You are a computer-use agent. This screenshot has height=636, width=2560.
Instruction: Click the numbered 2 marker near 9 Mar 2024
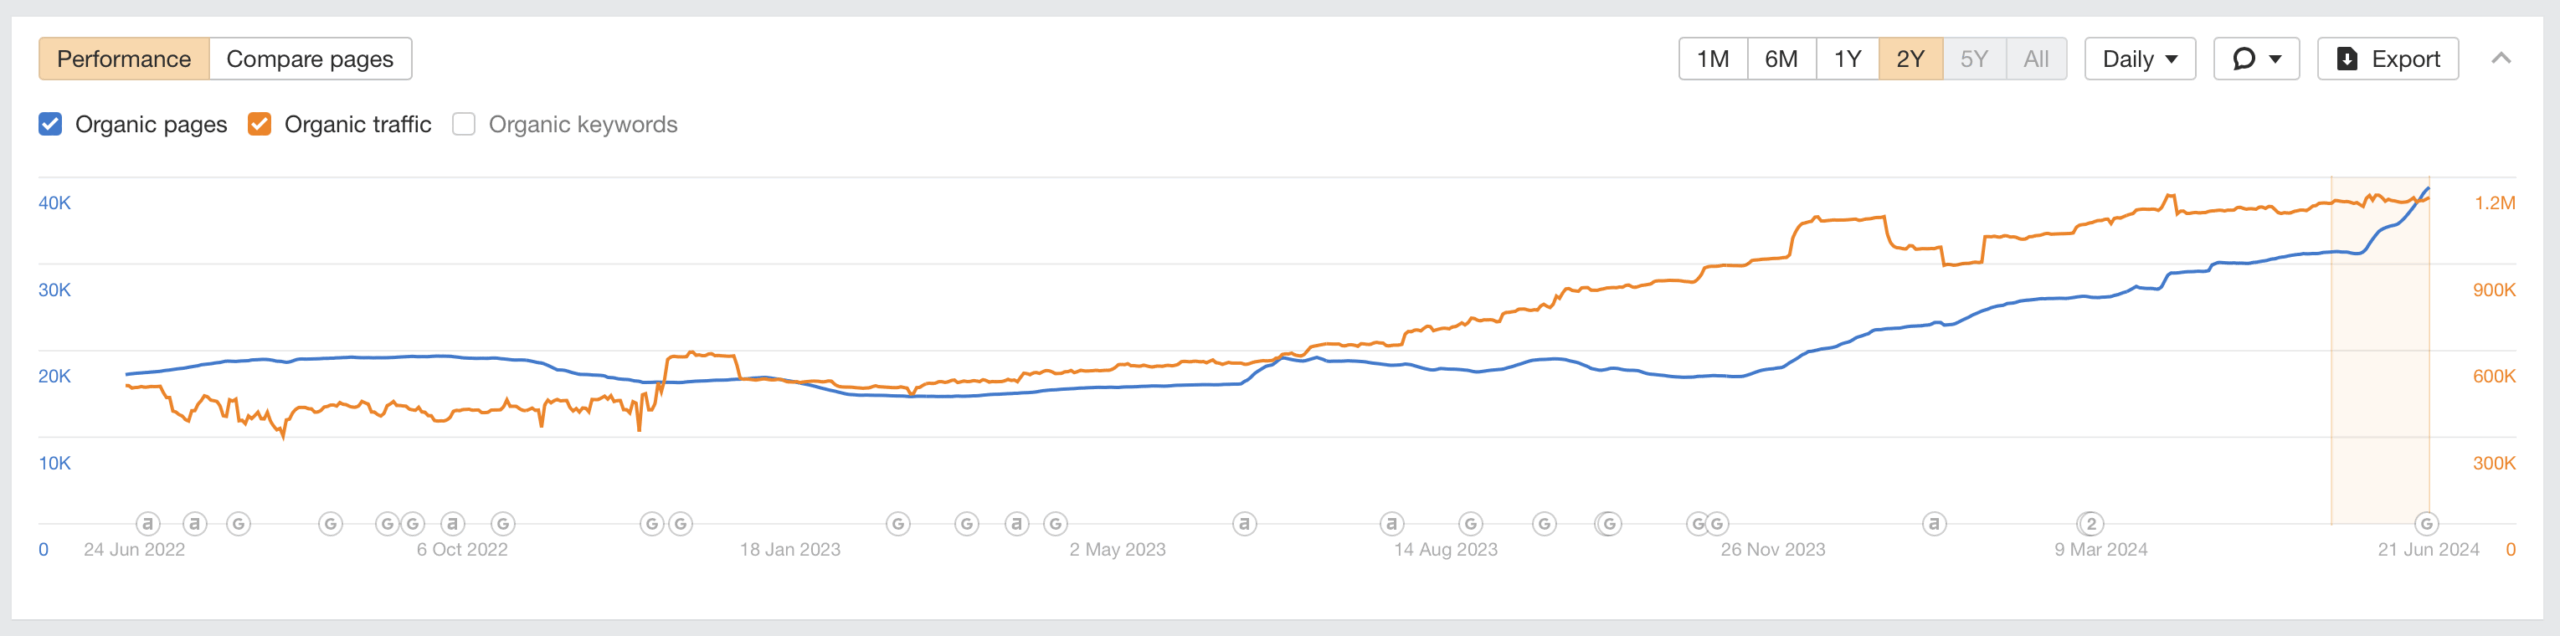[x=2090, y=523]
